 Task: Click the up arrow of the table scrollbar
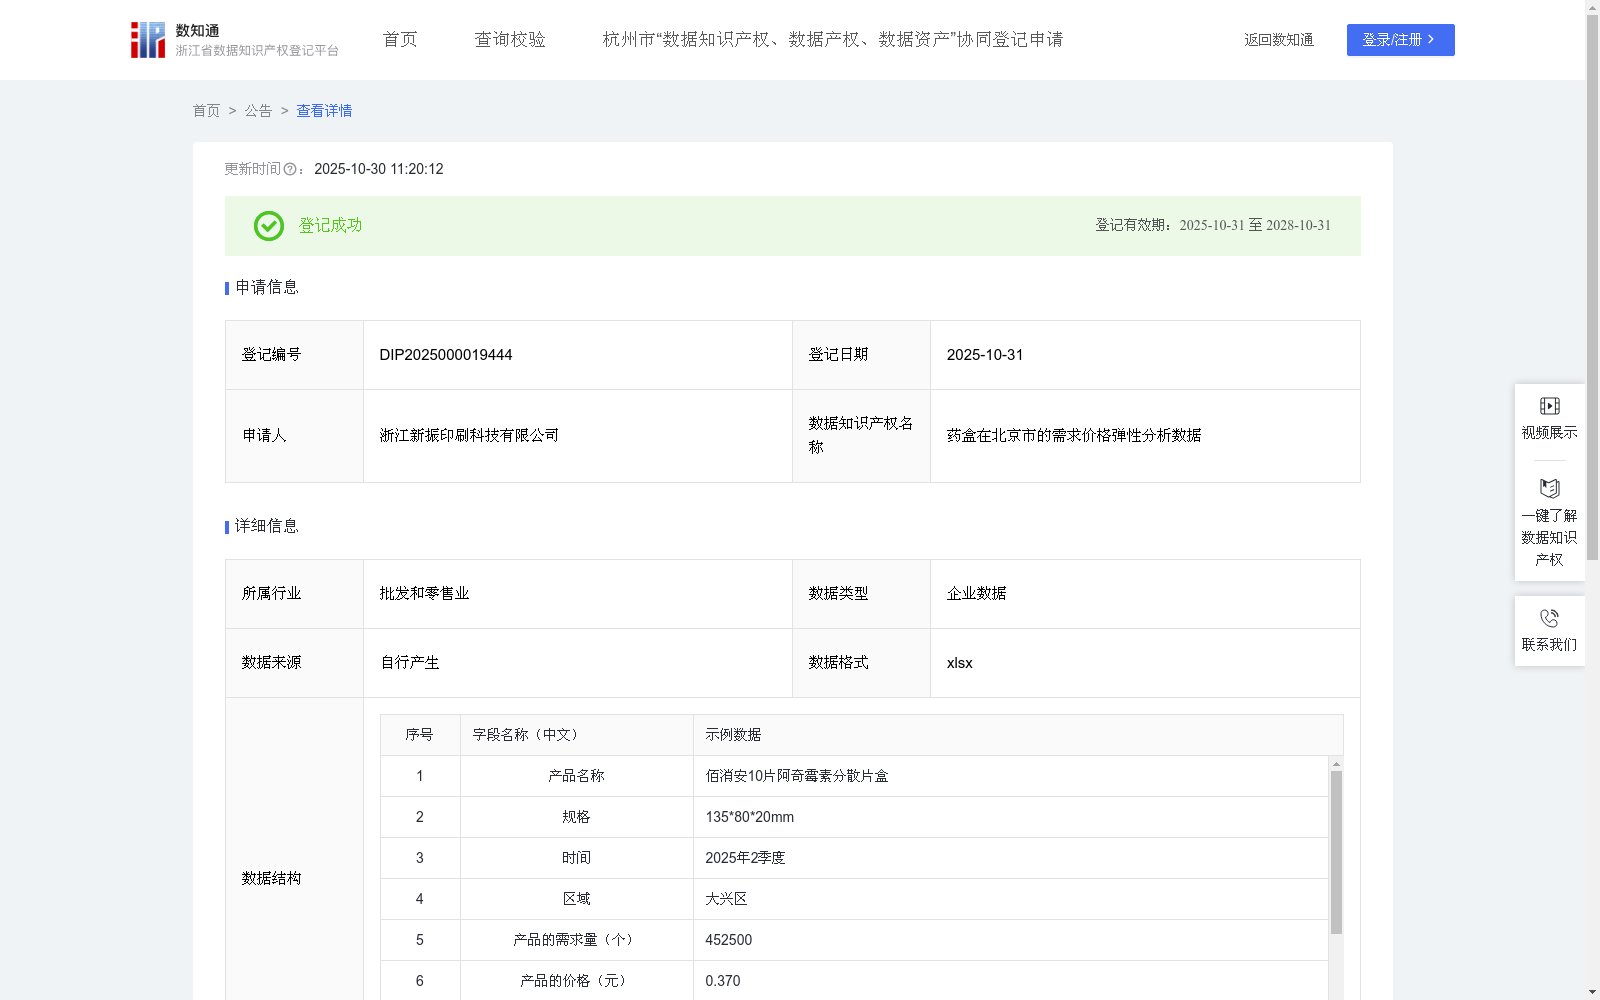(1336, 764)
